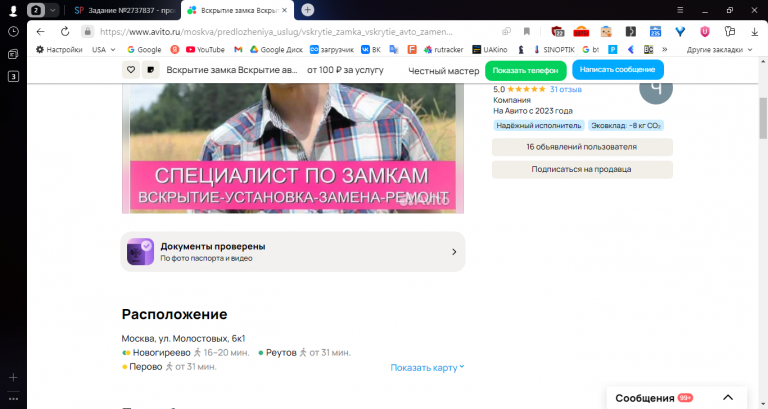Screen dimensions: 768x409
Task: Click the Показать телефон button
Action: [x=526, y=71]
